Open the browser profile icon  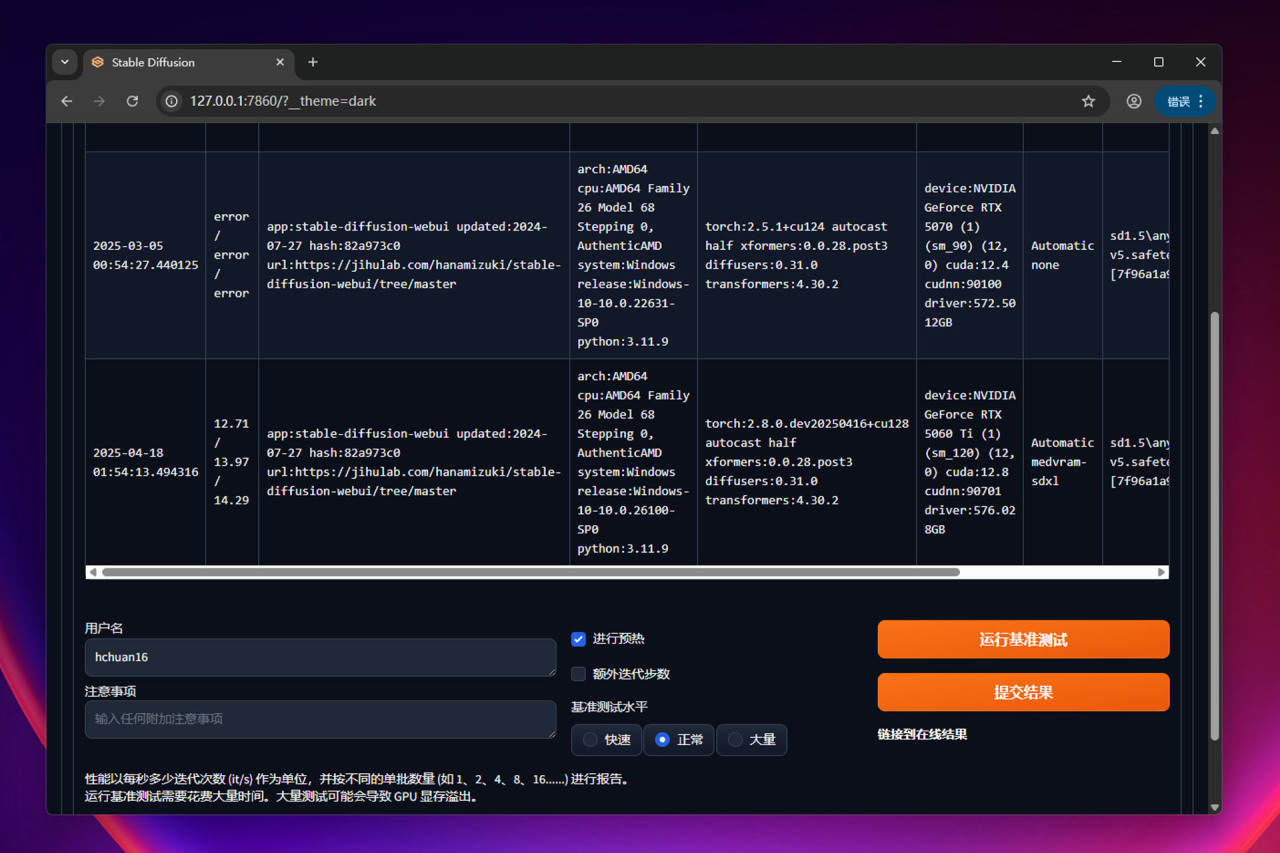pos(1133,101)
